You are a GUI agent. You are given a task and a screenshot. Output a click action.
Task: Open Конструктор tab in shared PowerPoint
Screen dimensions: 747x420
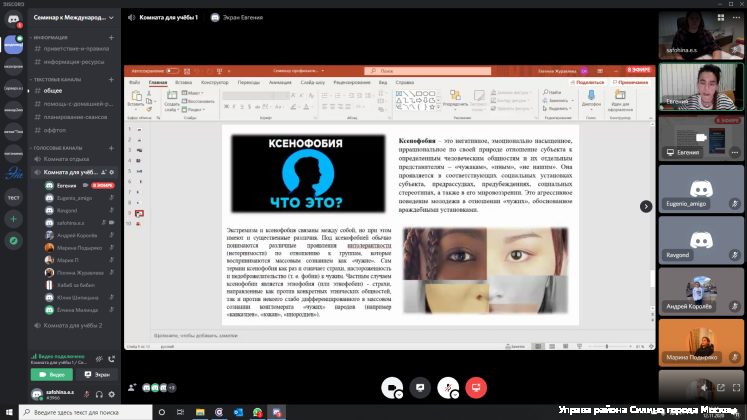(x=214, y=82)
